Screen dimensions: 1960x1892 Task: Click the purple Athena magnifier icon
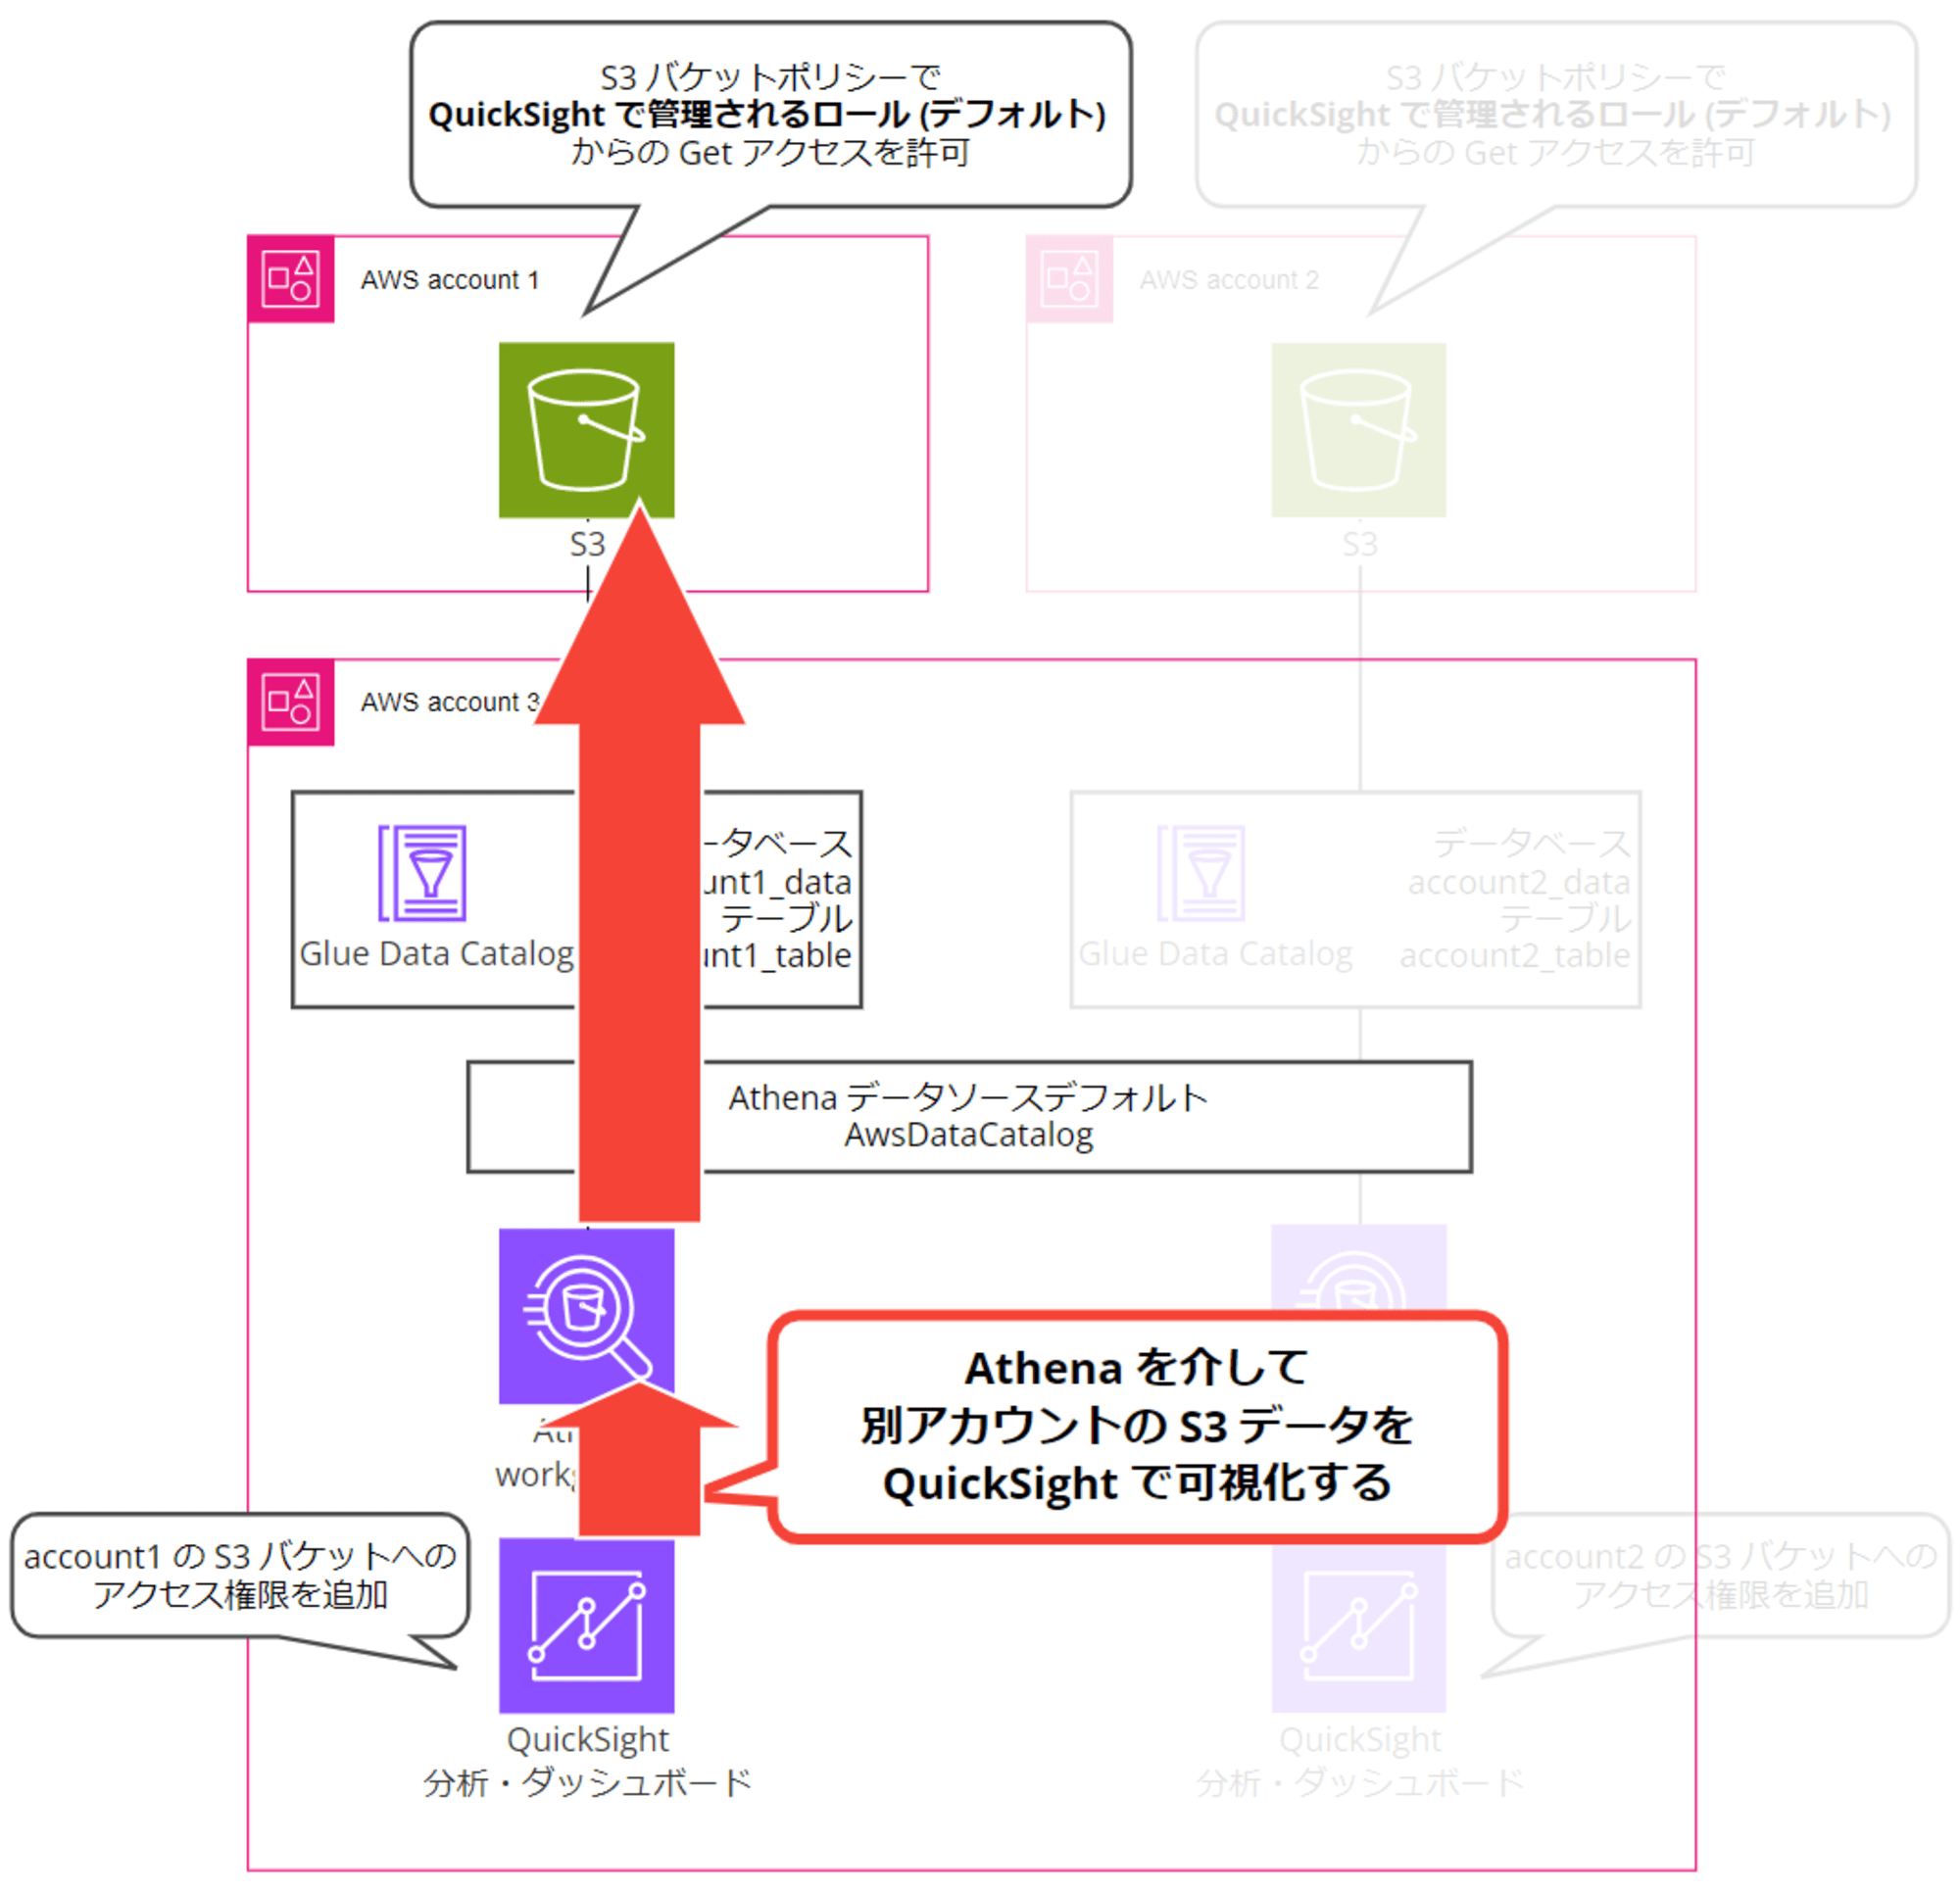pyautogui.click(x=586, y=1316)
